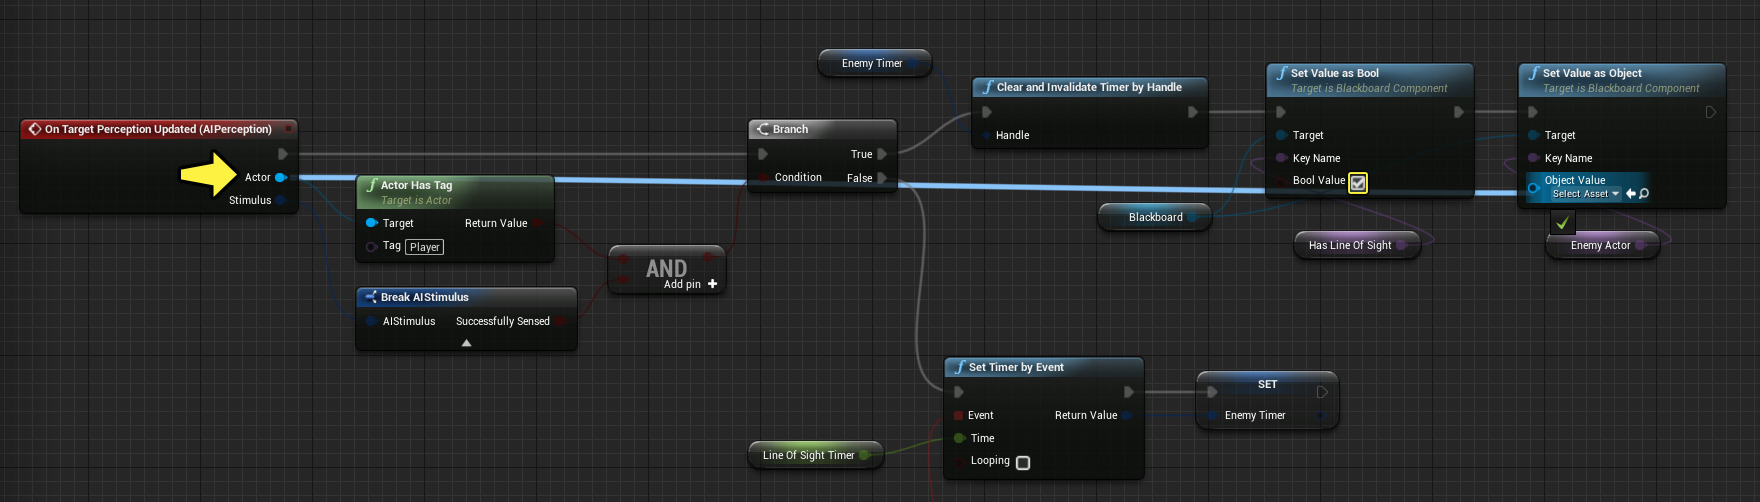Click the red delegate pin on perception event node
This screenshot has width=1760, height=502.
point(289,129)
